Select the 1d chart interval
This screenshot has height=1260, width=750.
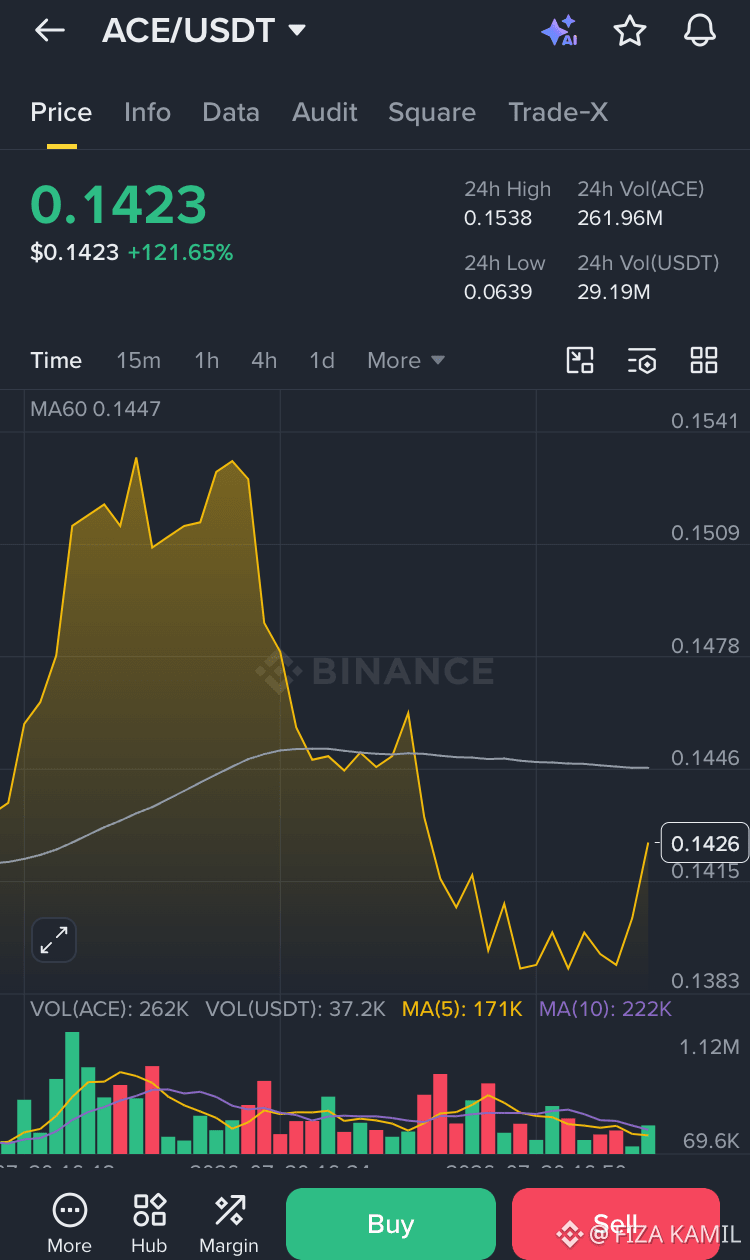(x=322, y=360)
